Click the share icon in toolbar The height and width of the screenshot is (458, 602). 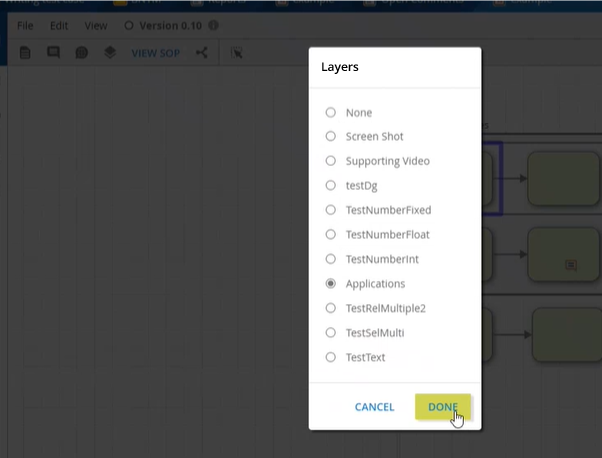click(x=201, y=52)
